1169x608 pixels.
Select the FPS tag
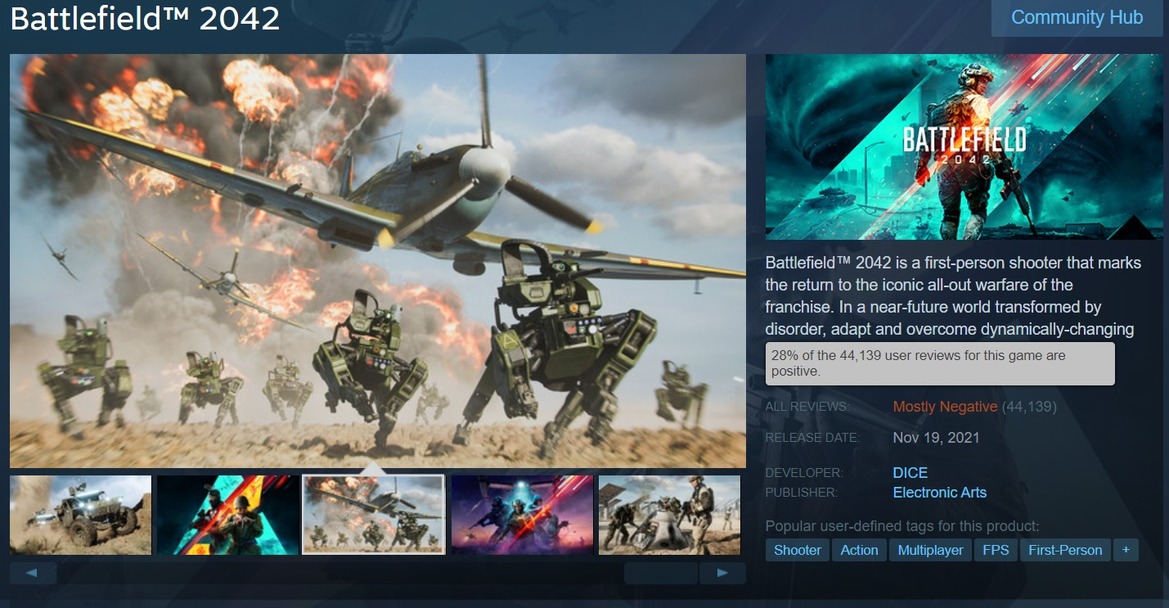coord(995,550)
